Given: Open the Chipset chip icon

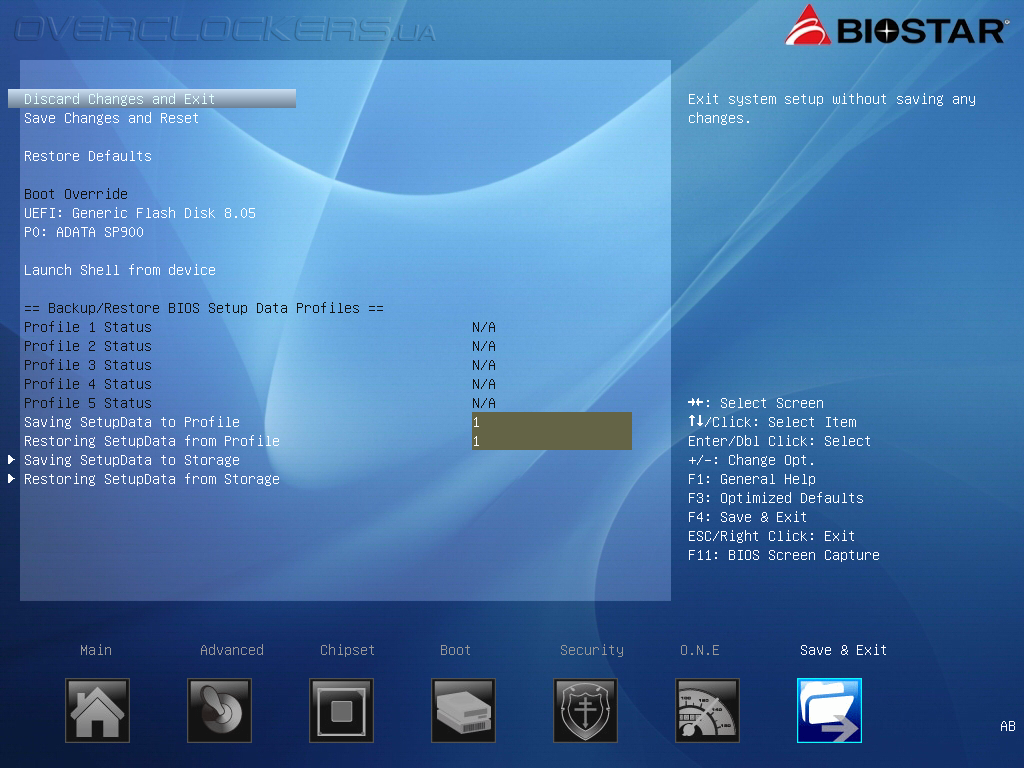Looking at the screenshot, I should [342, 711].
